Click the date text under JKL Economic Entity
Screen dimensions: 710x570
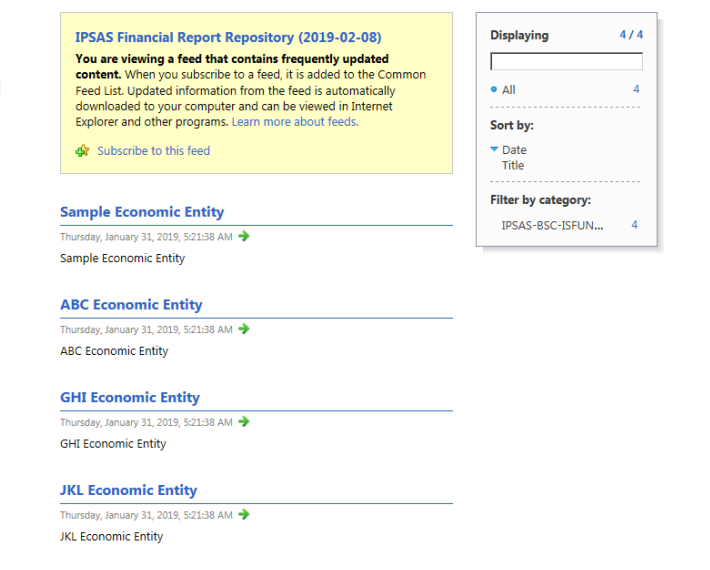point(146,515)
